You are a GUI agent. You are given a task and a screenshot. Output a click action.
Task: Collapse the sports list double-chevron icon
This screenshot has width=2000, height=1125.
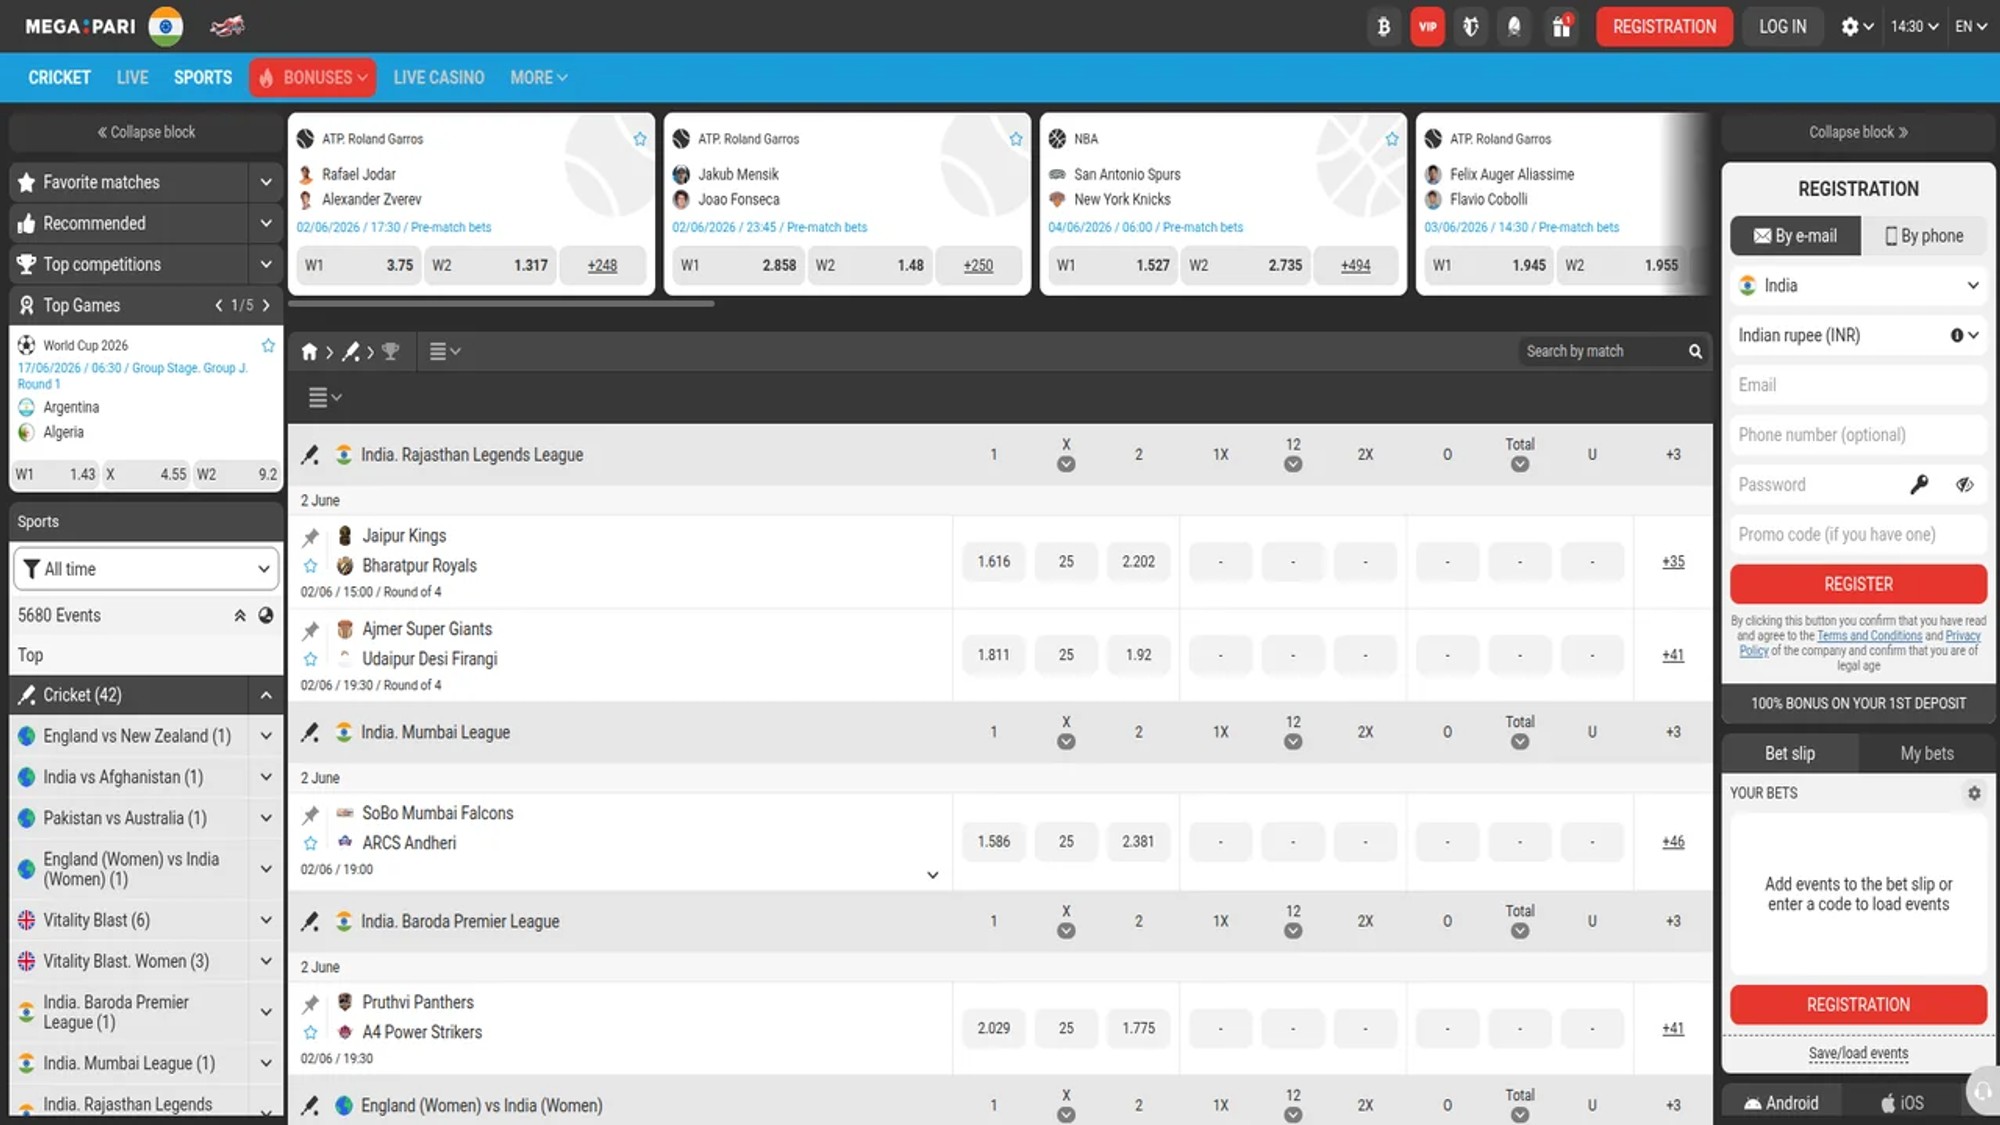coord(240,616)
